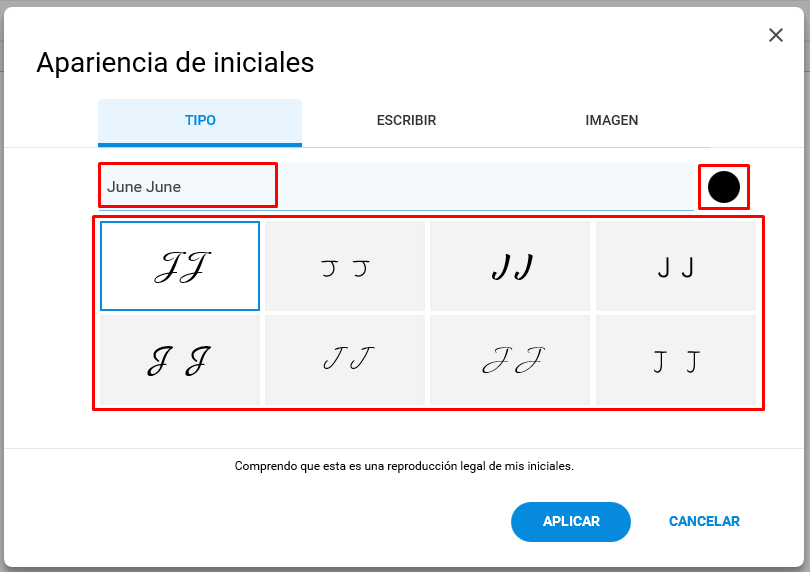Switch to the ESCRIBIR tab
The image size is (810, 572).
coord(406,120)
